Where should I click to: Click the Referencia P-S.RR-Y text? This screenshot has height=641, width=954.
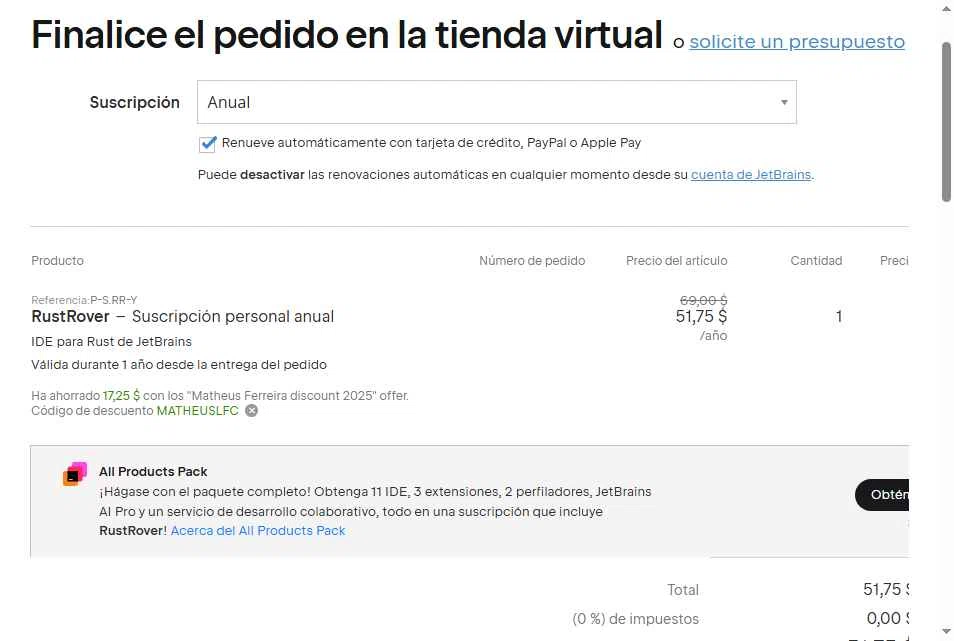(84, 300)
